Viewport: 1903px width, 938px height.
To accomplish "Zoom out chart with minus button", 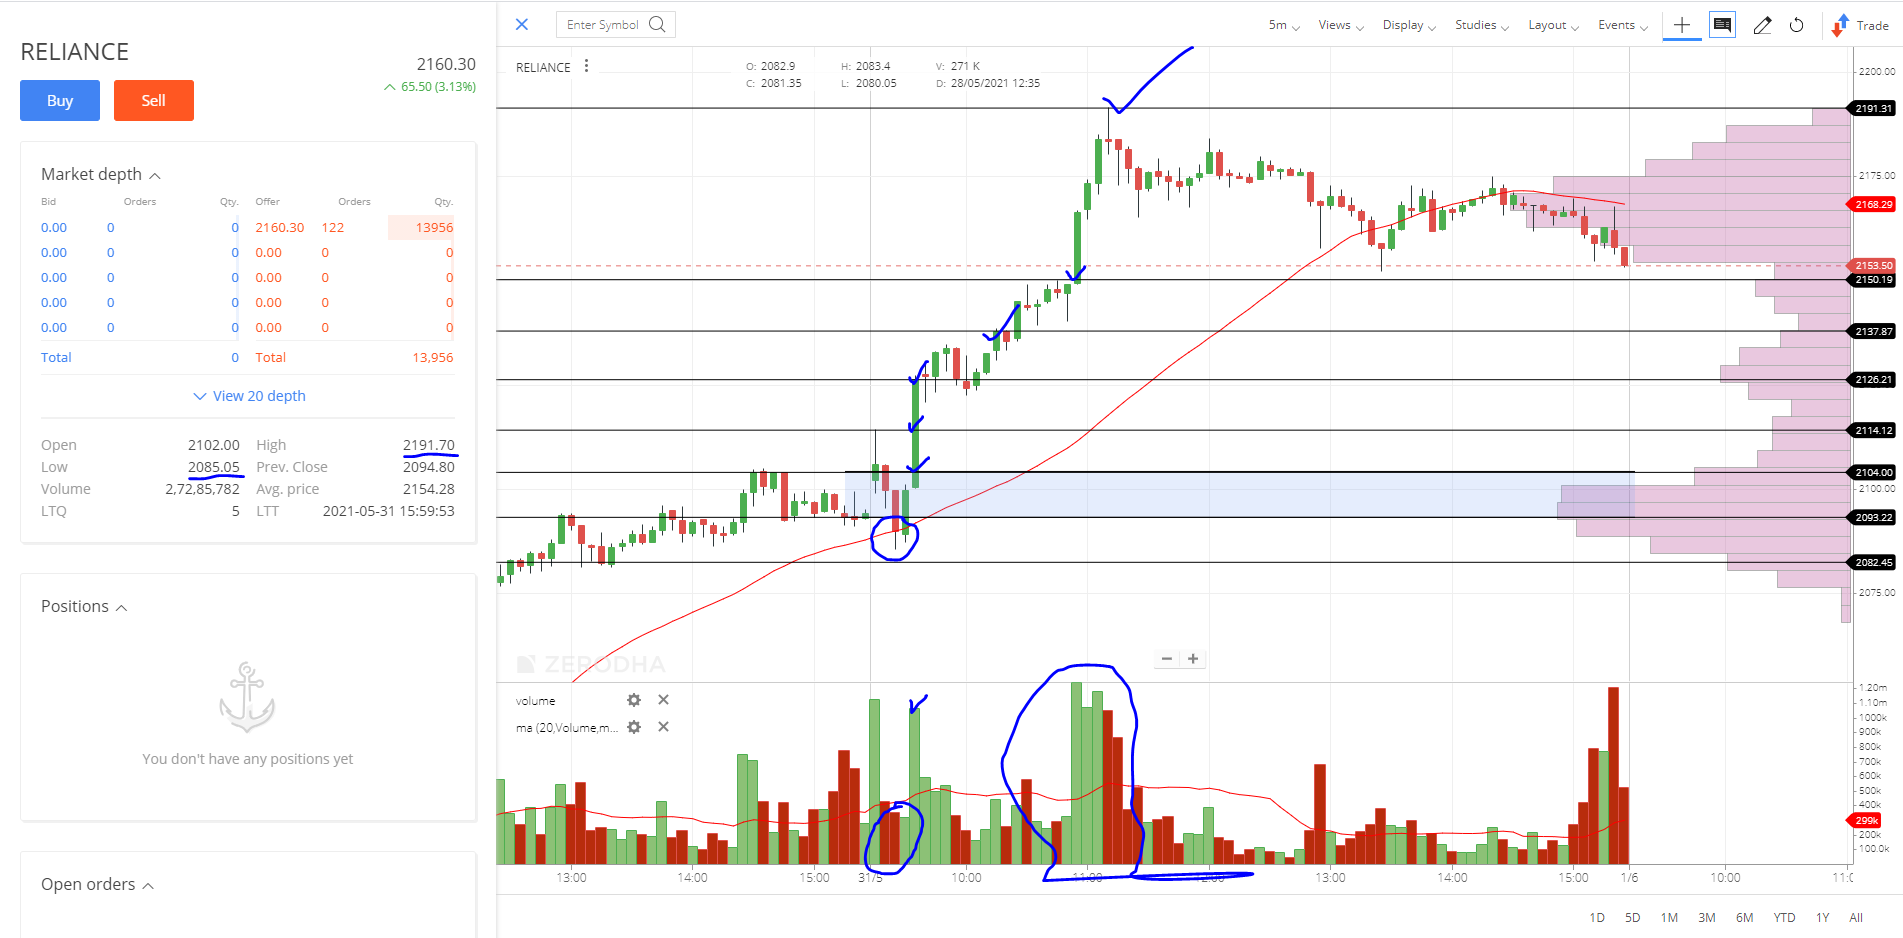I will (x=1167, y=658).
